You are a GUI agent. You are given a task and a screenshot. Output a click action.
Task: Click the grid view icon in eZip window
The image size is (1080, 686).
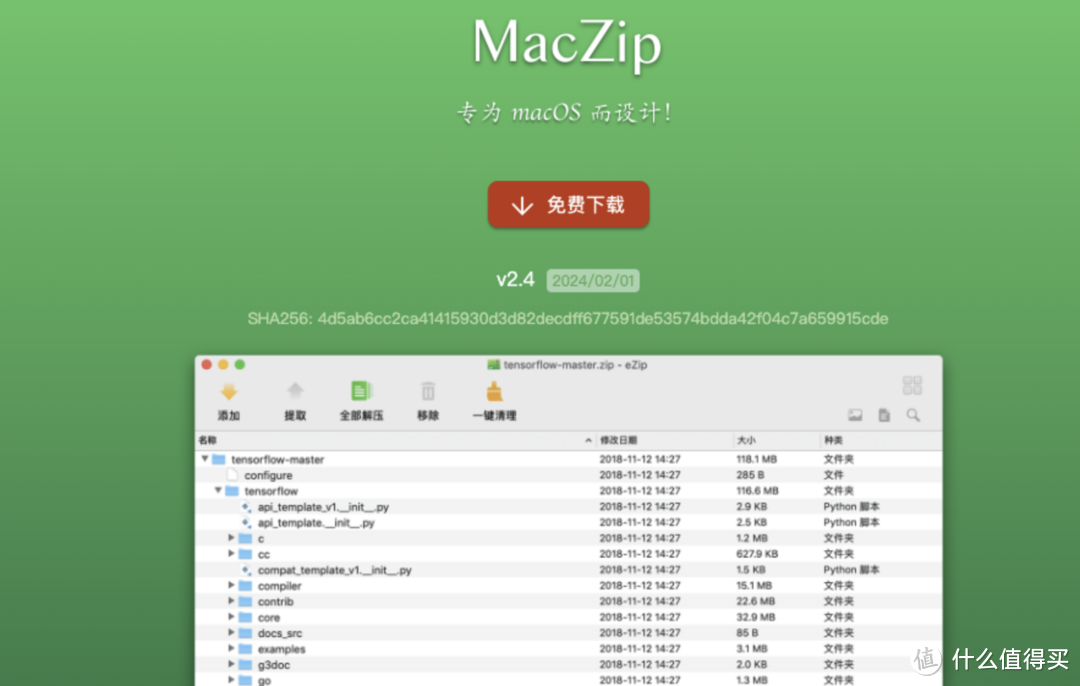[912, 385]
